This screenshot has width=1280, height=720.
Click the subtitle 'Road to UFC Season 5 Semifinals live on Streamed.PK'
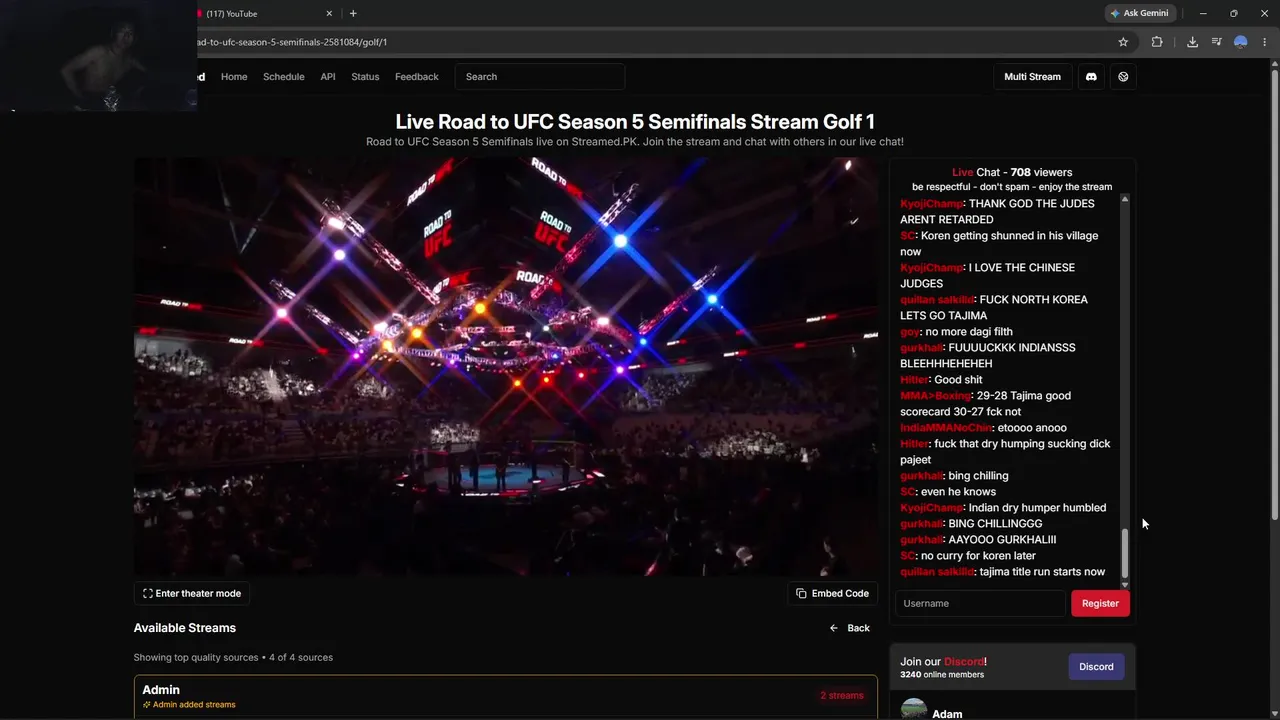point(501,142)
